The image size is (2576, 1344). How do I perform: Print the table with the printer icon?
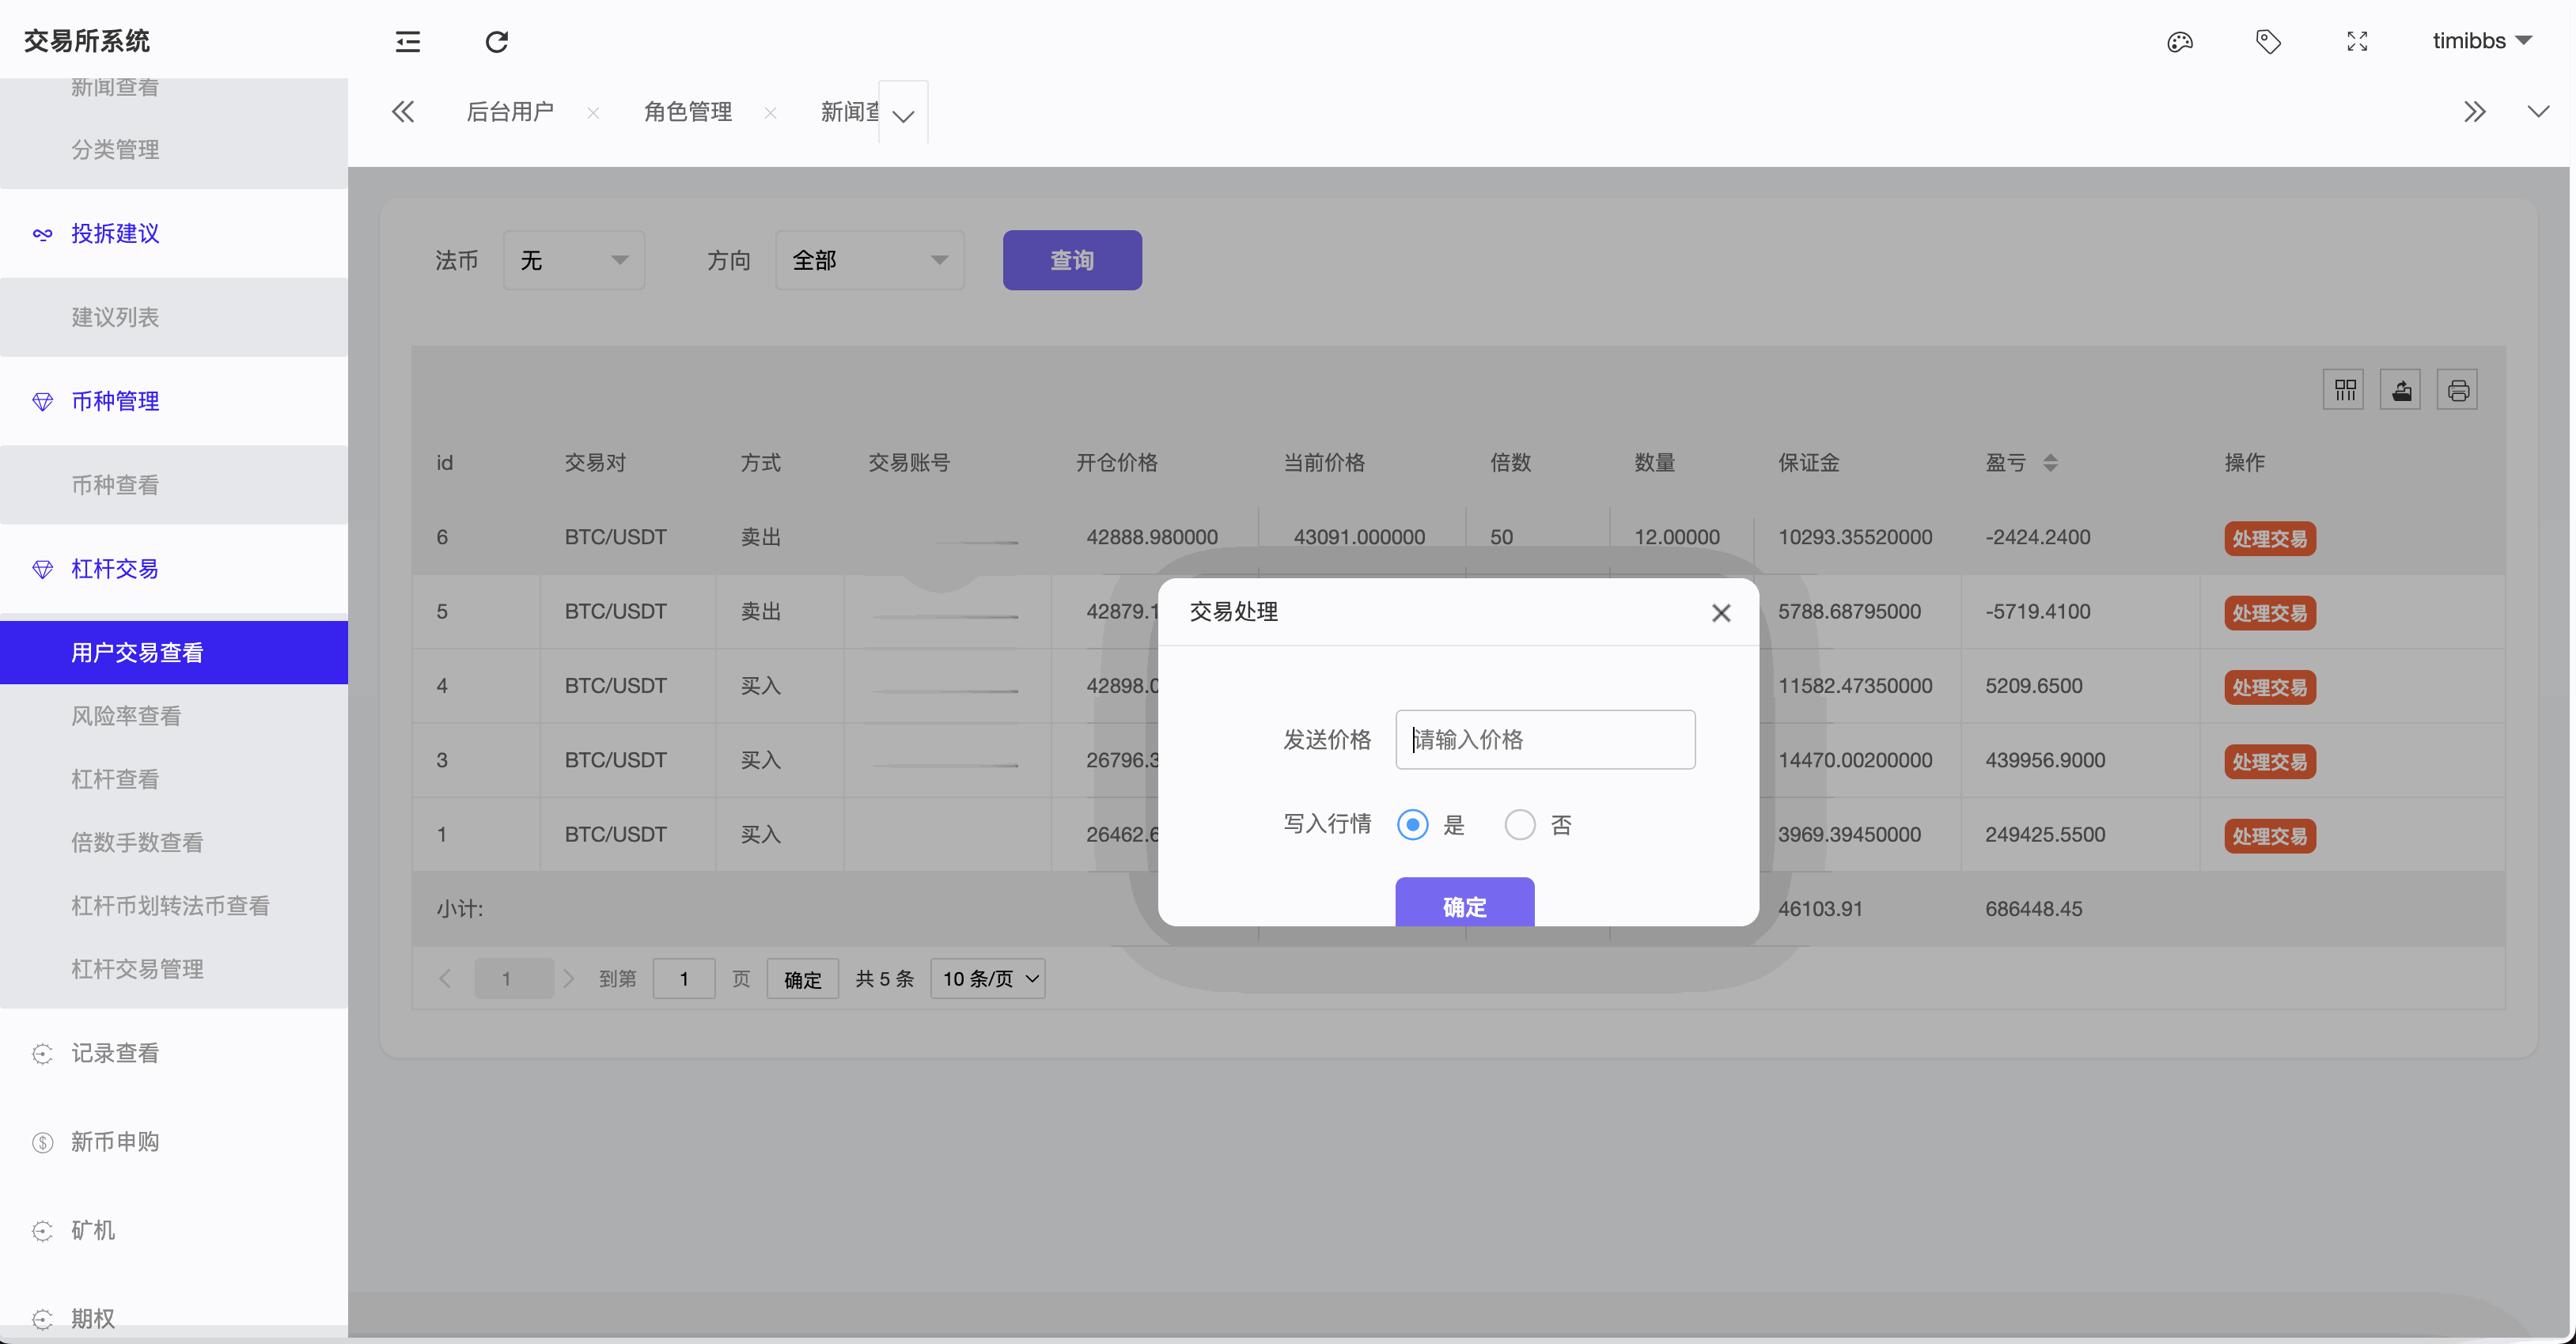click(2459, 389)
